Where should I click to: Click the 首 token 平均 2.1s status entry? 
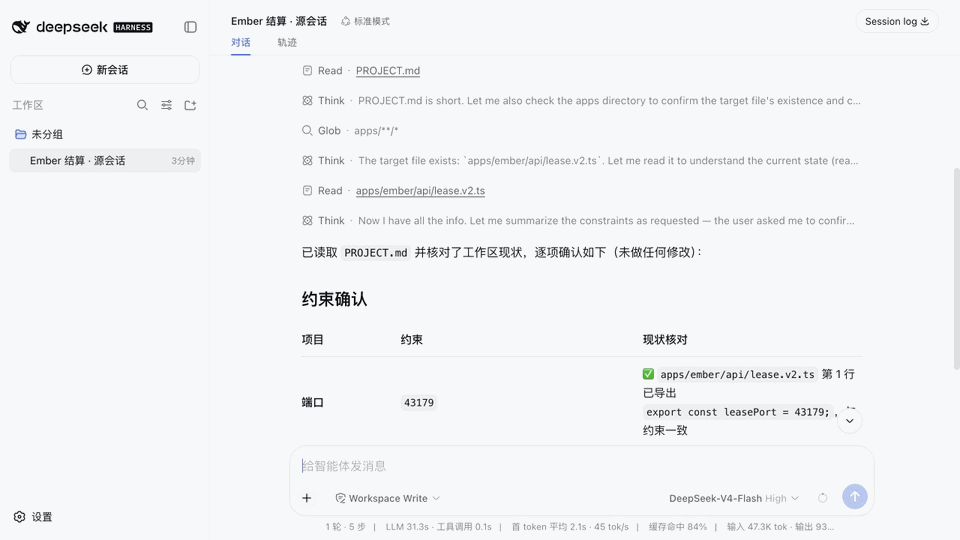click(570, 527)
